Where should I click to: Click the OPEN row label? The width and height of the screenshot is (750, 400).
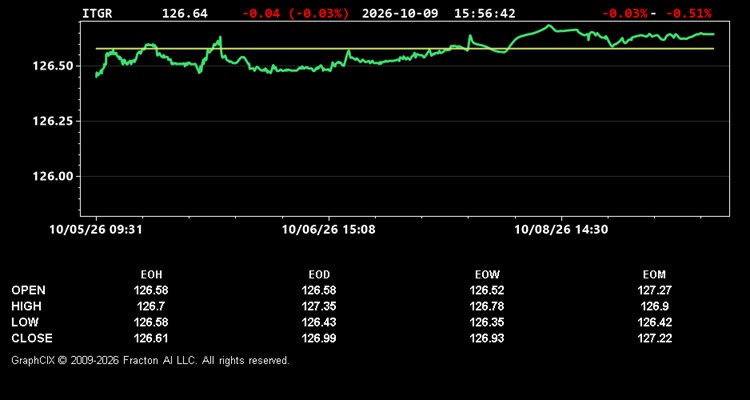[29, 290]
